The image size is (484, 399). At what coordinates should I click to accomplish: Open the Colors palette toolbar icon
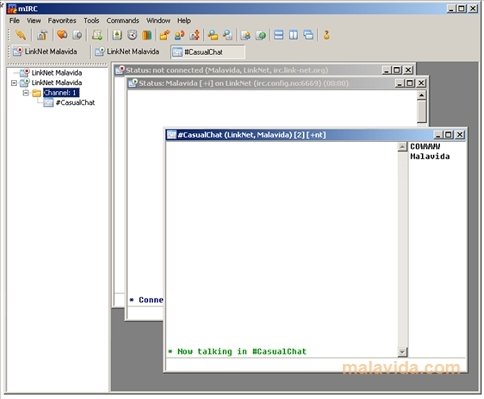point(147,35)
